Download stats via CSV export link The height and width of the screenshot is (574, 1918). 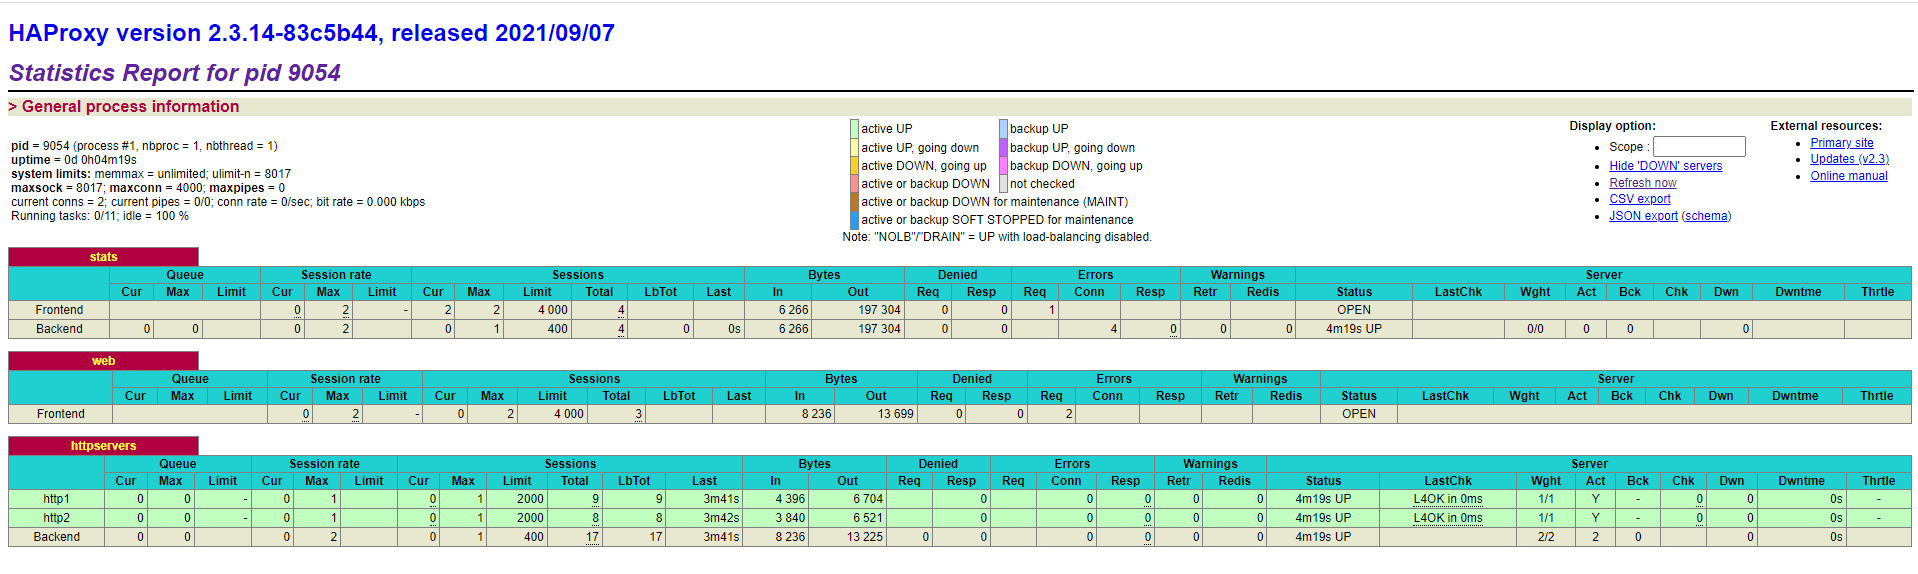click(x=1639, y=199)
